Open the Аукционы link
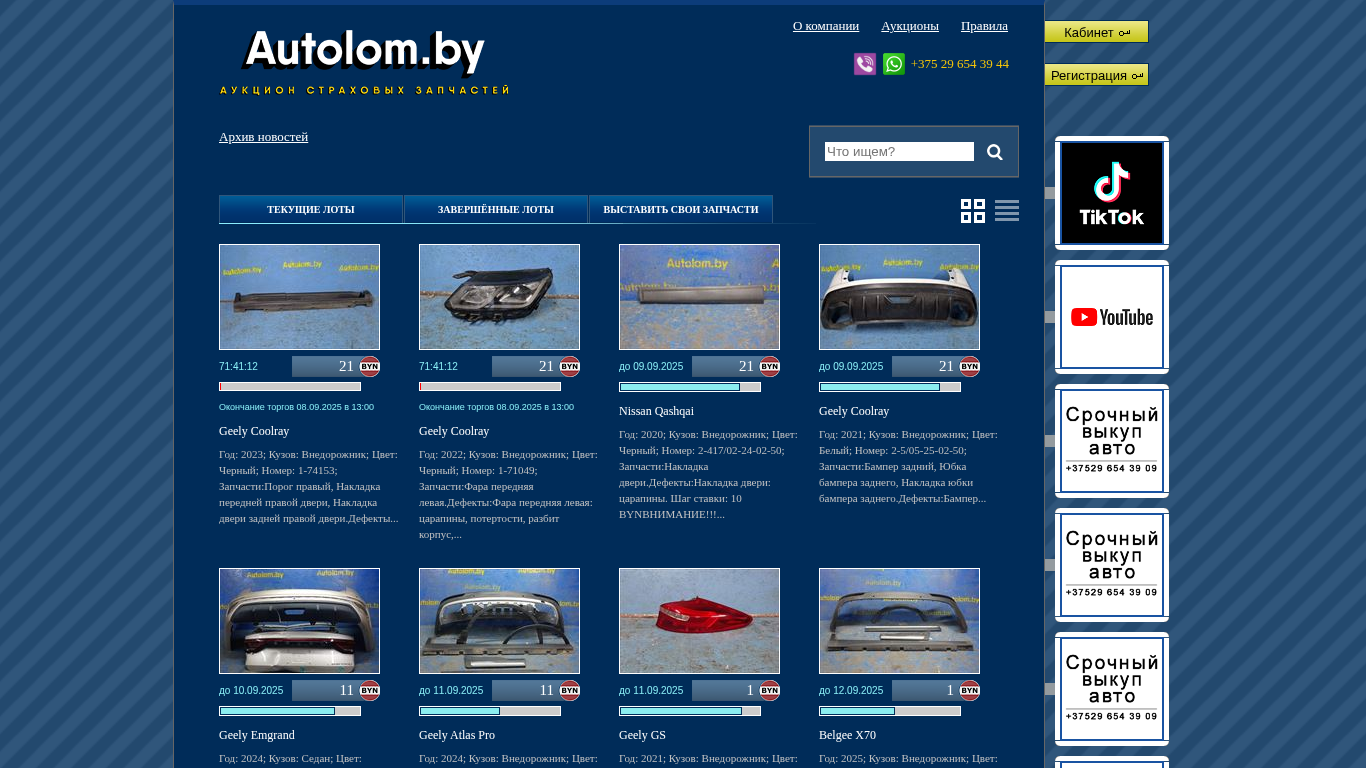1366x768 pixels. pos(910,26)
